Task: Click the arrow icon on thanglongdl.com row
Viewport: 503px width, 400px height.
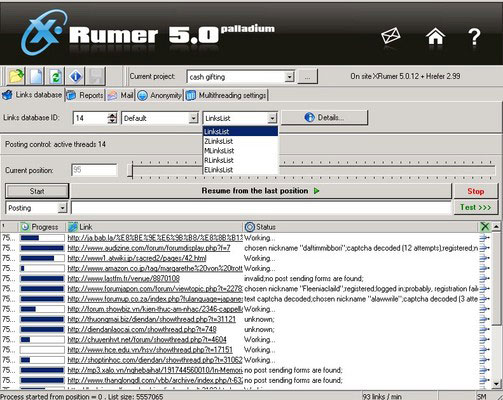Action: pyautogui.click(x=484, y=380)
